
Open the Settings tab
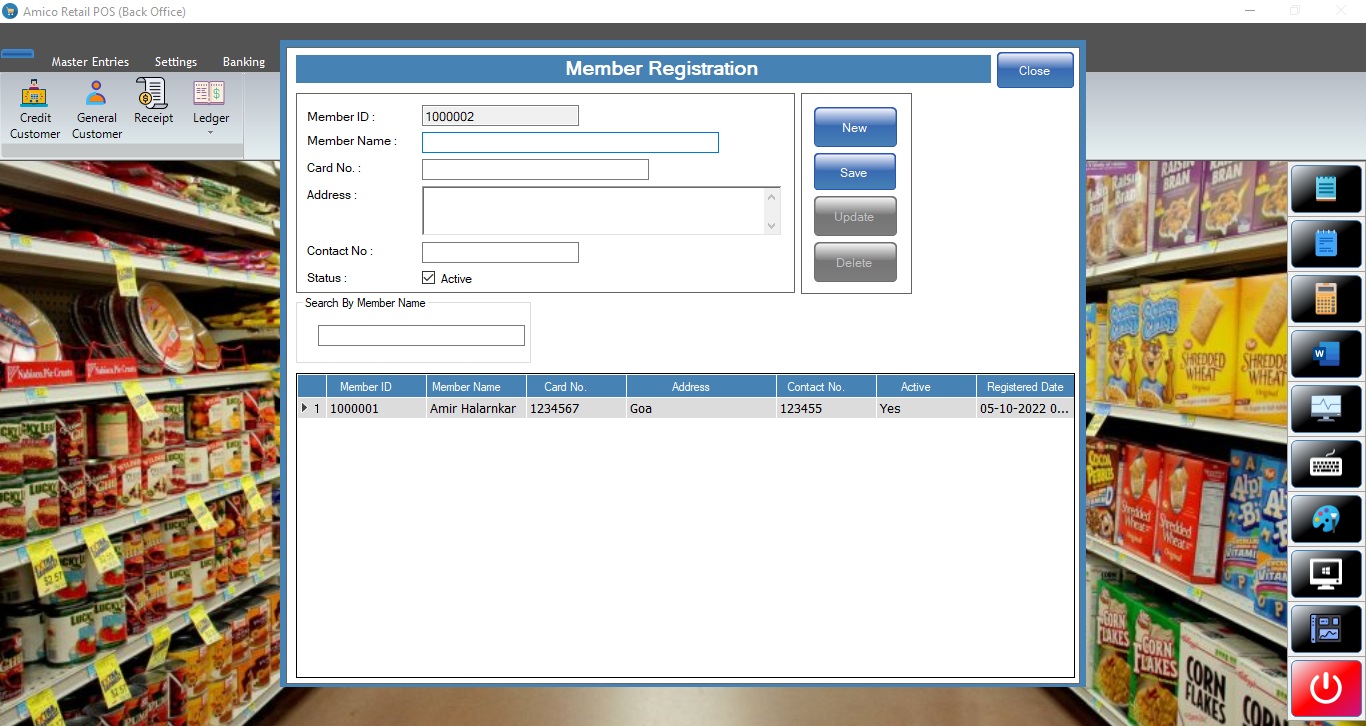click(x=176, y=62)
